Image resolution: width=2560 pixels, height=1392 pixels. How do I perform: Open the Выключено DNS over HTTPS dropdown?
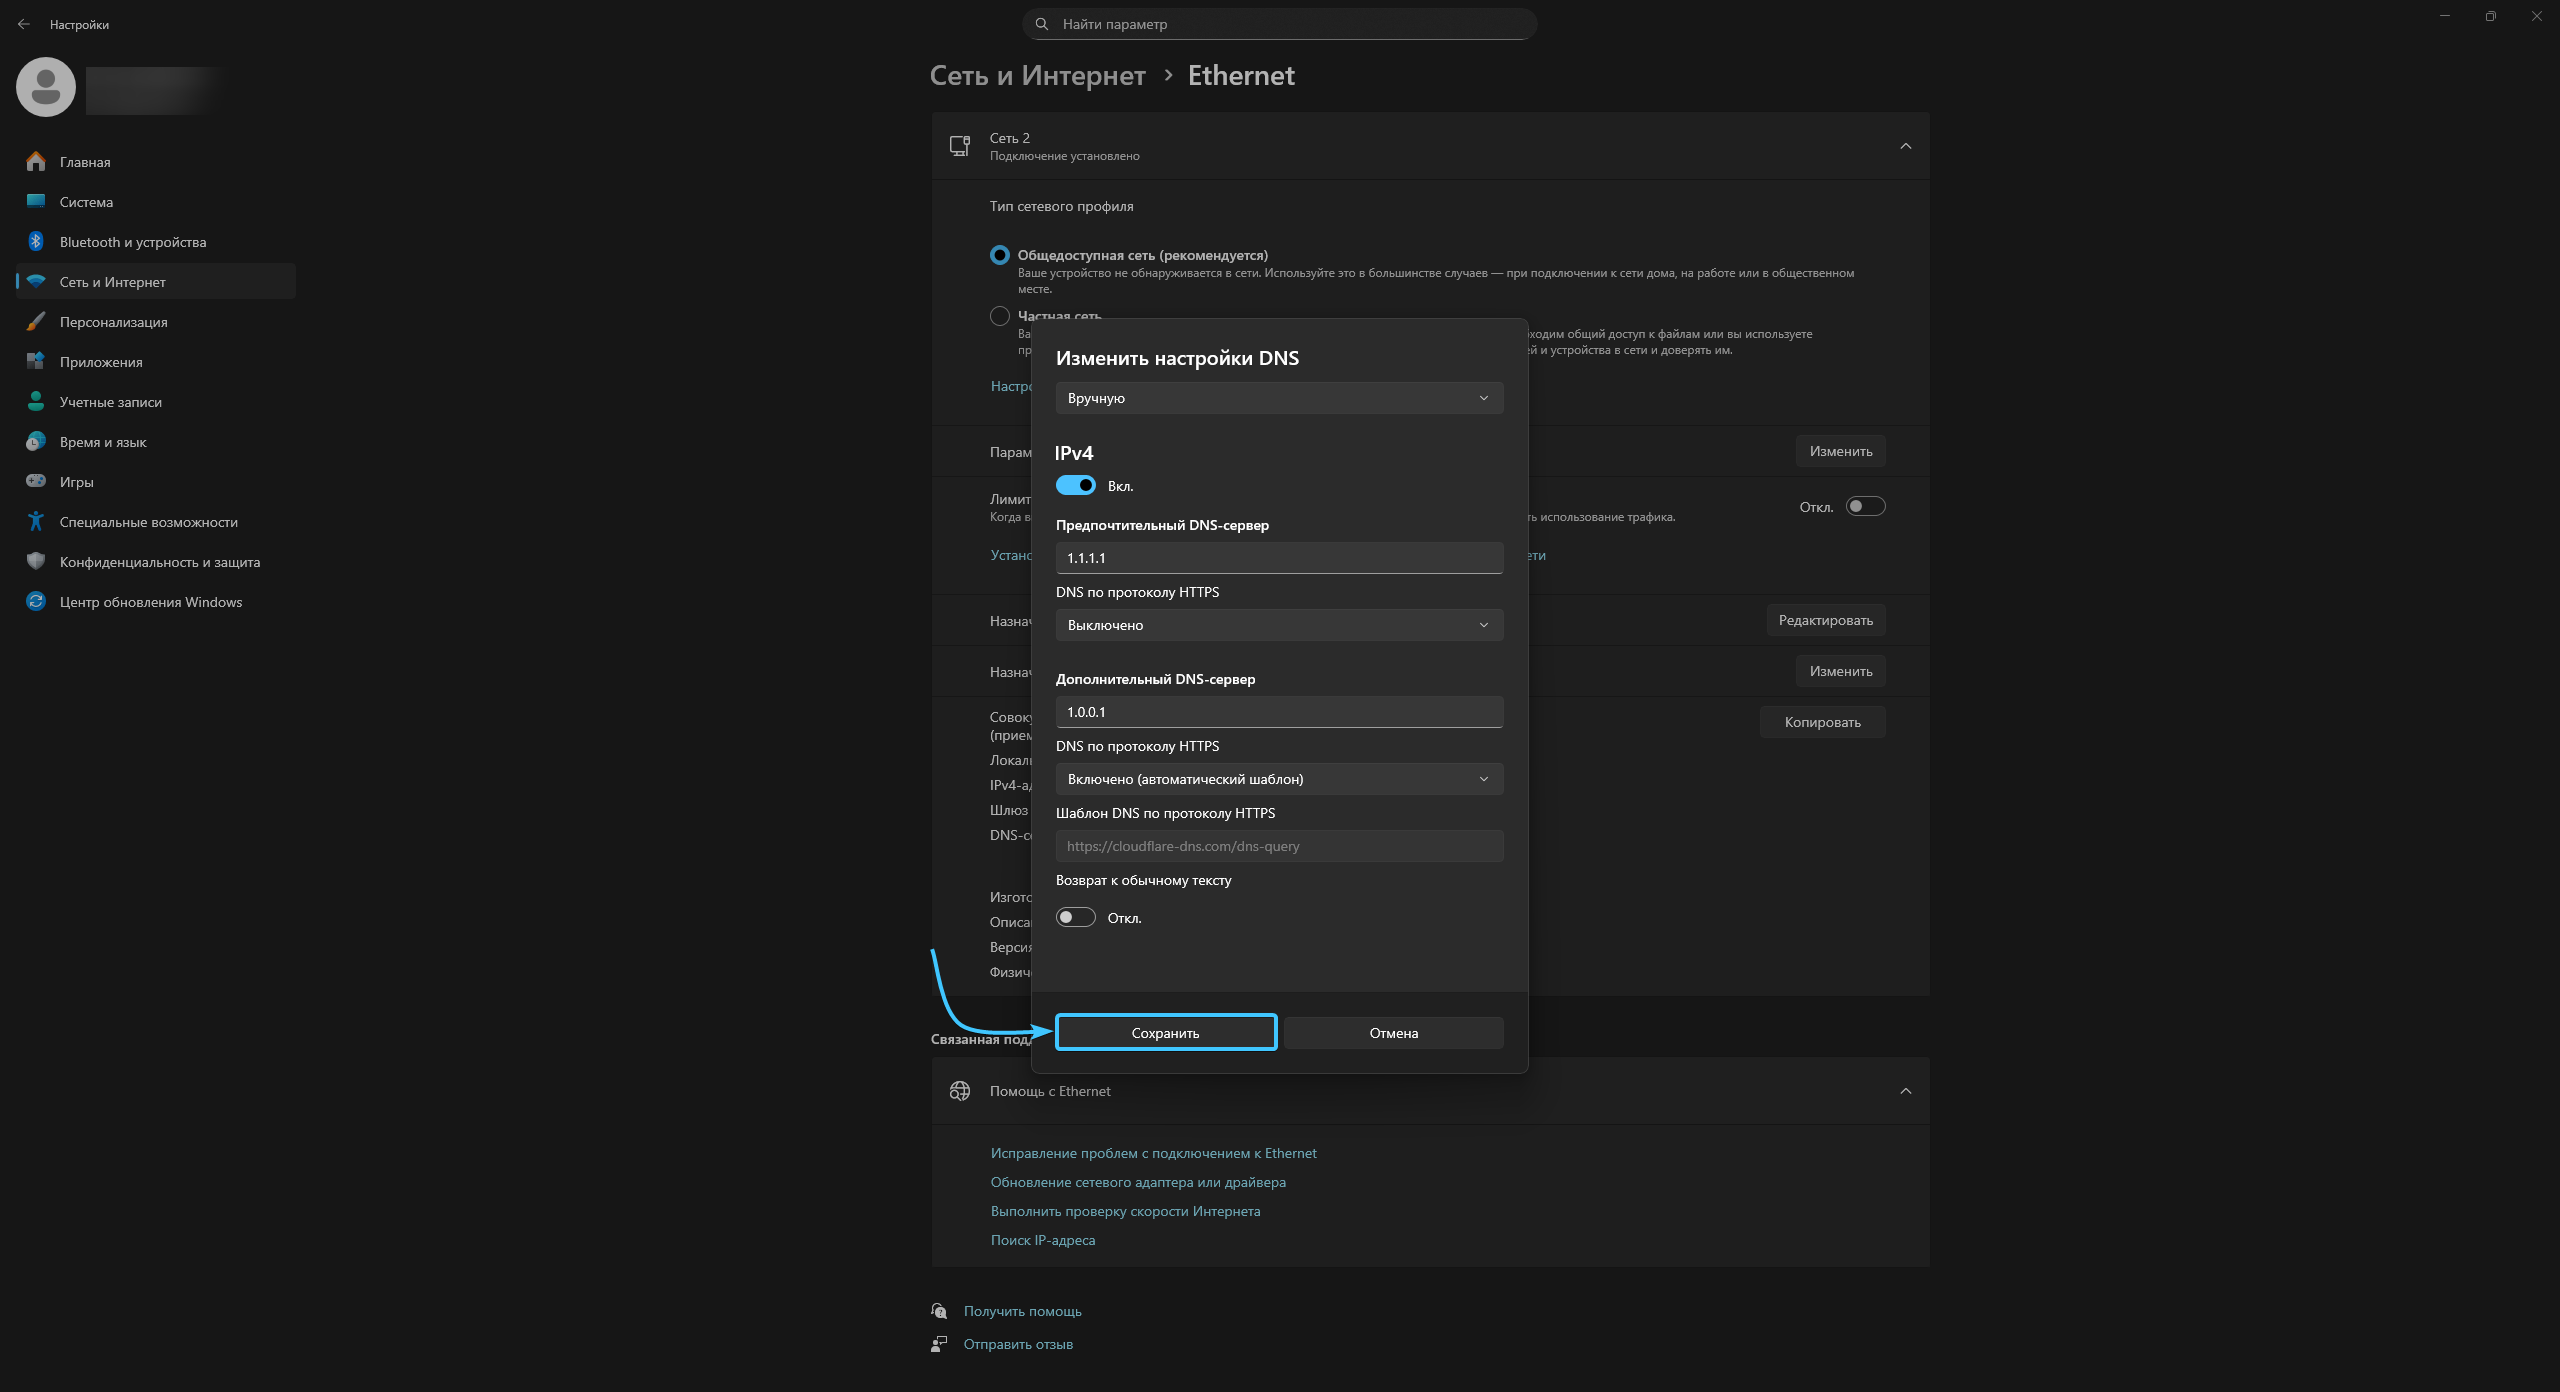pyautogui.click(x=1279, y=625)
